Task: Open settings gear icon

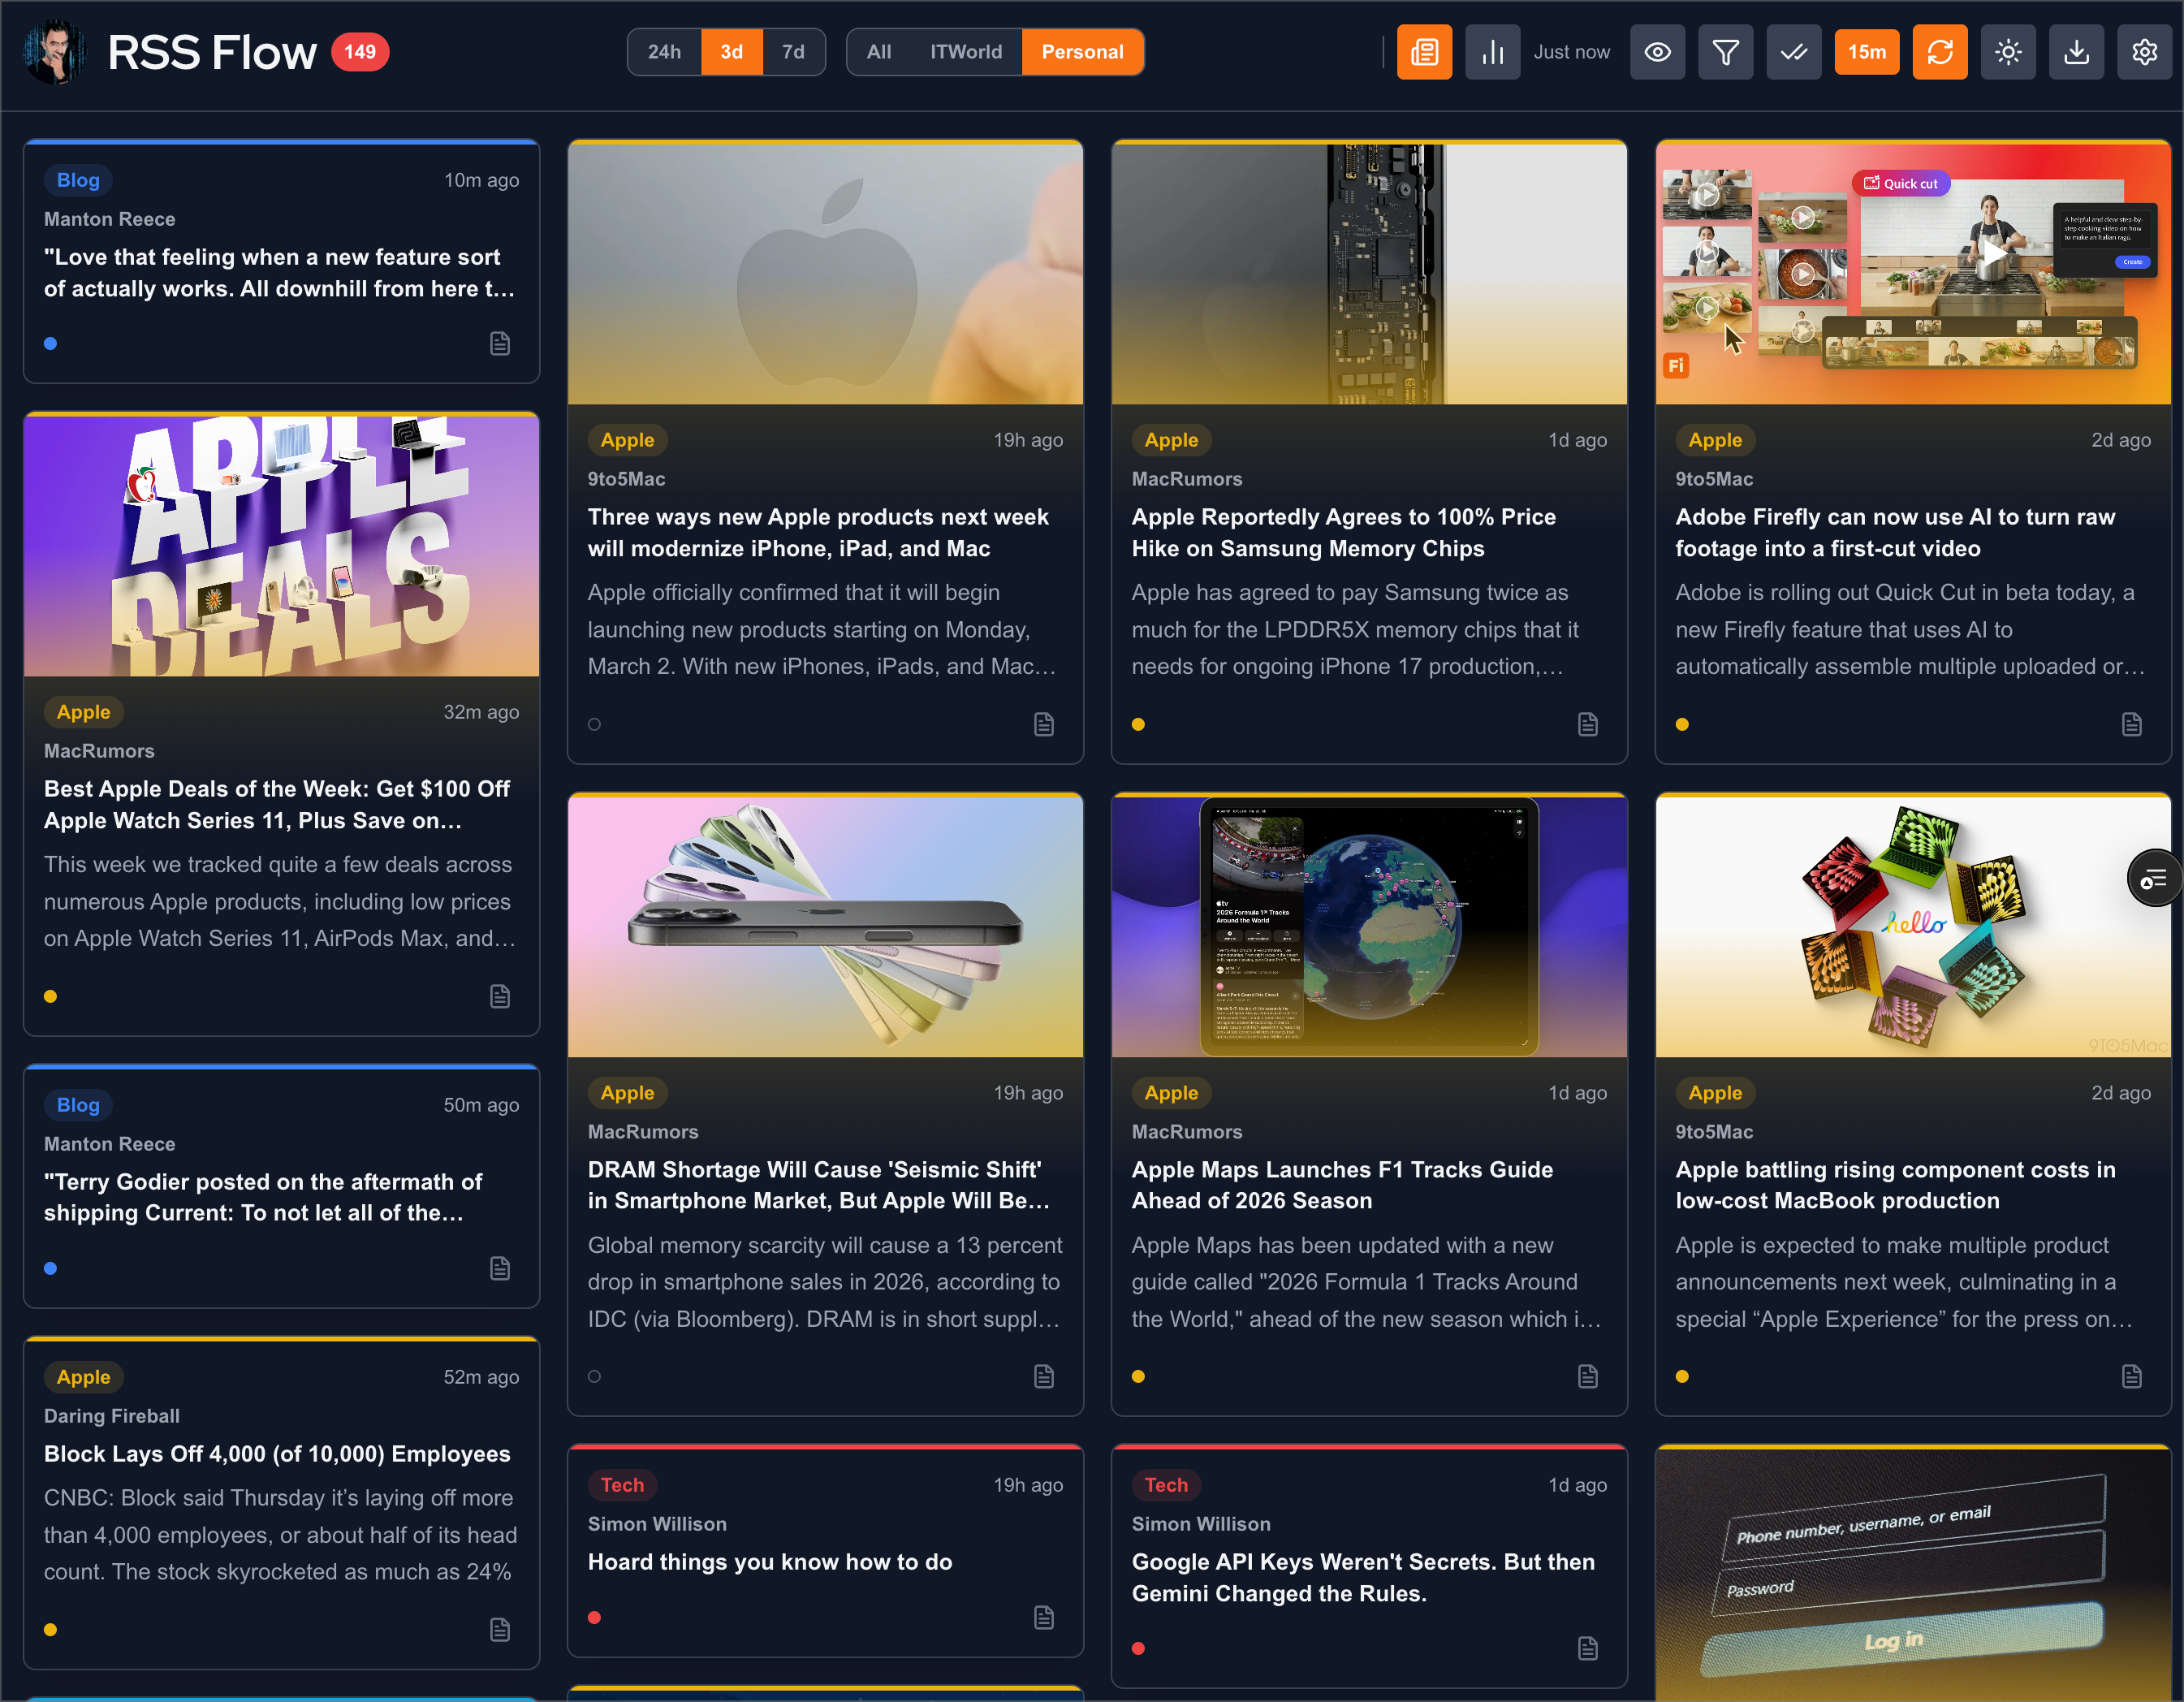Action: 2144,52
